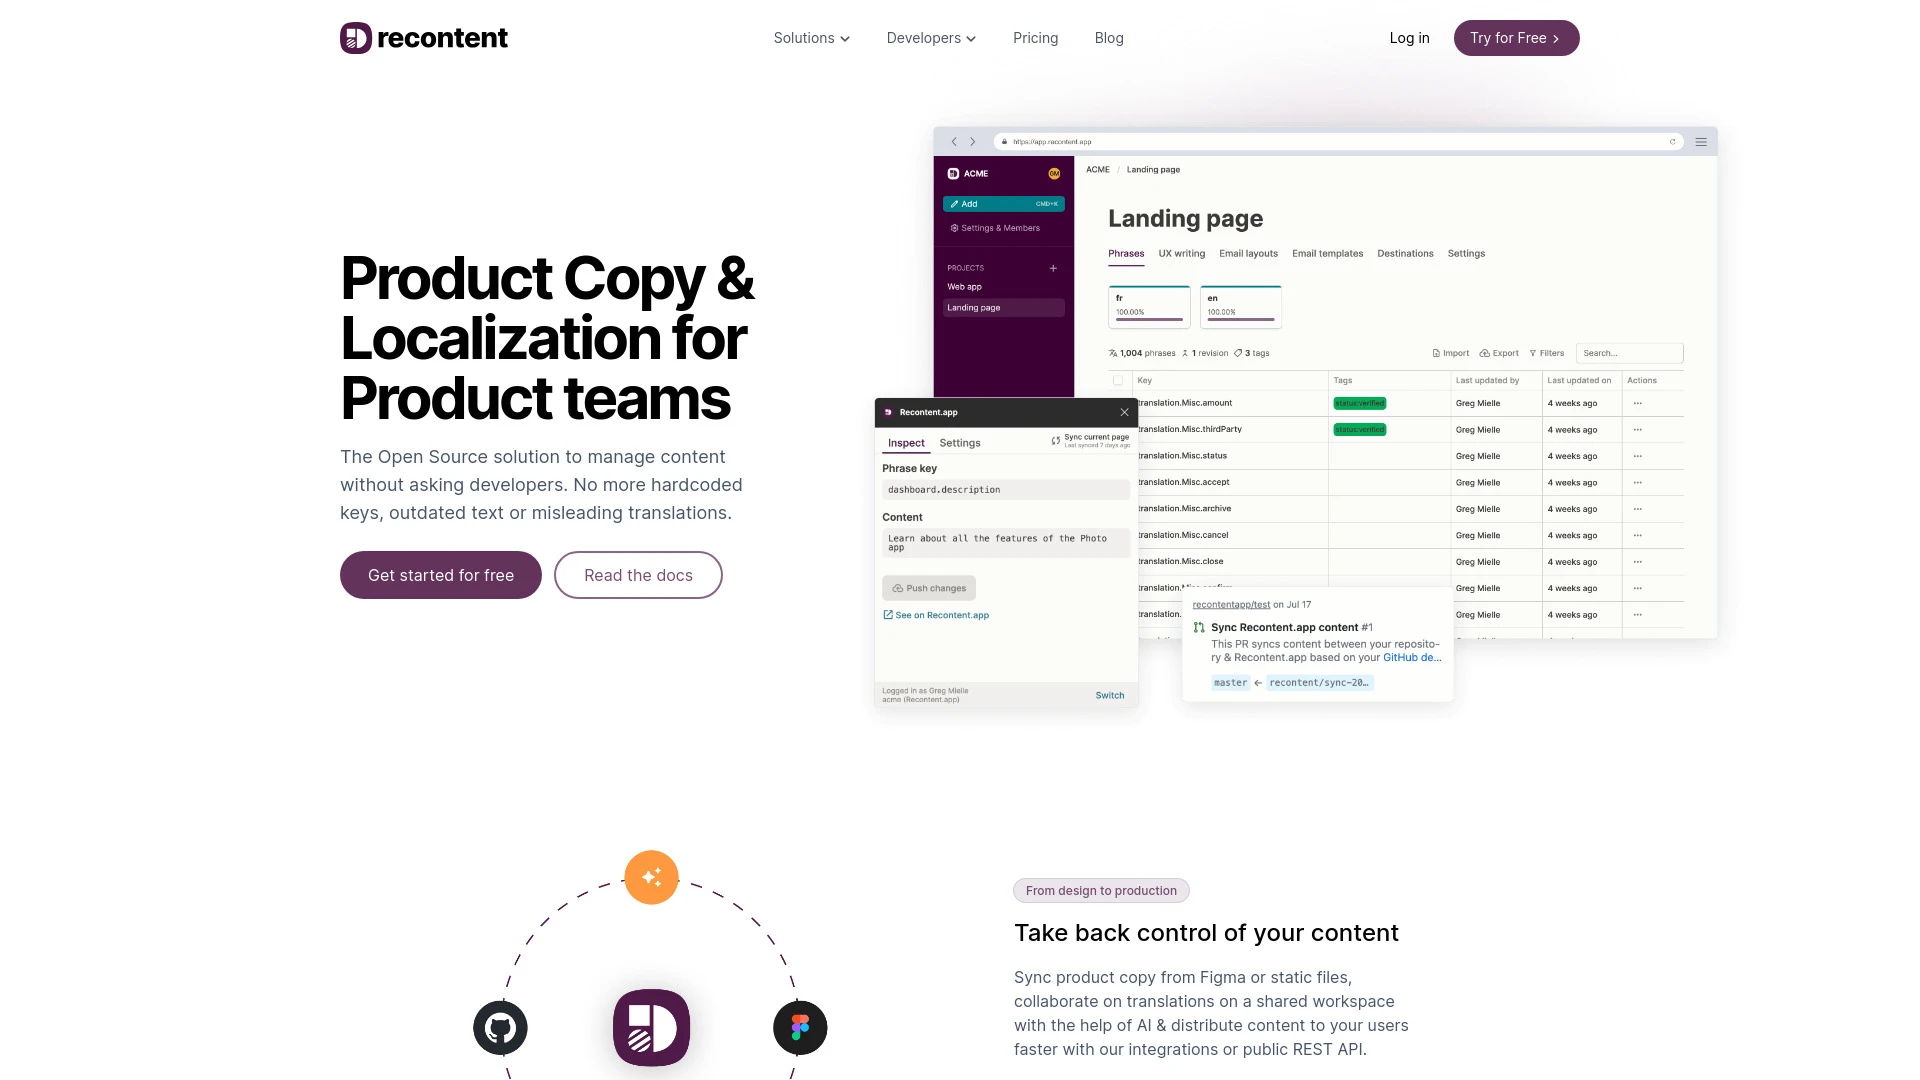Select the Phrases tab in Landing page

(1126, 253)
